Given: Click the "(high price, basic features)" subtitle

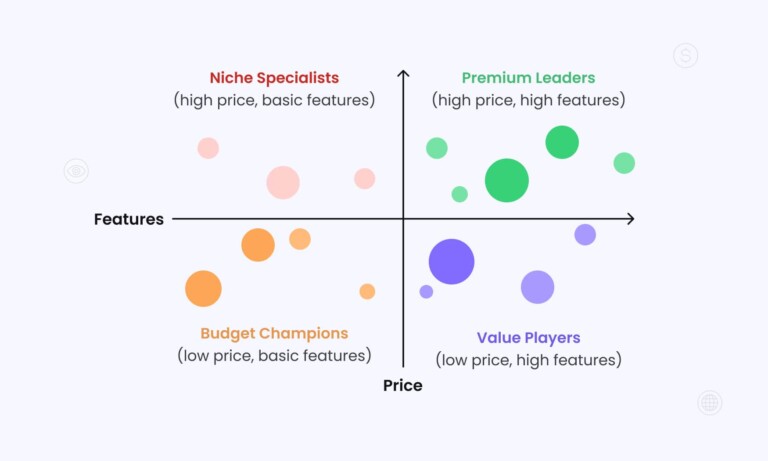Looking at the screenshot, I should click(274, 100).
